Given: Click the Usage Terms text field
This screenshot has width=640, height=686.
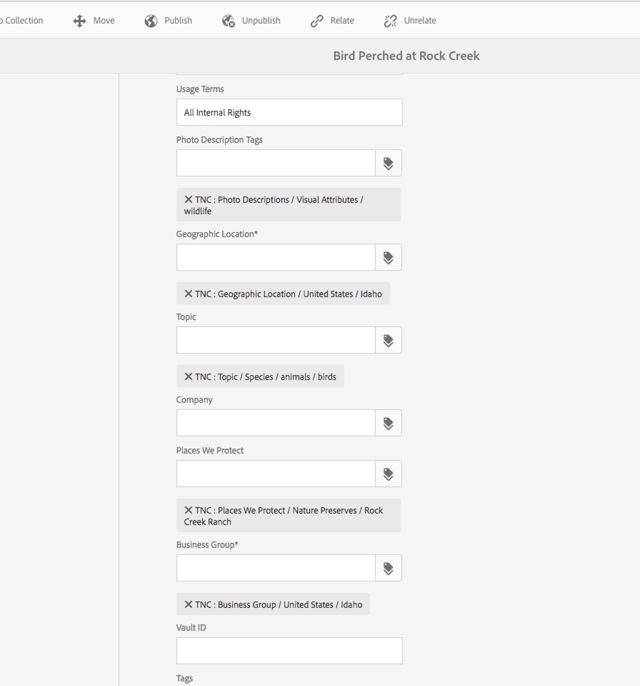Looking at the screenshot, I should point(289,112).
